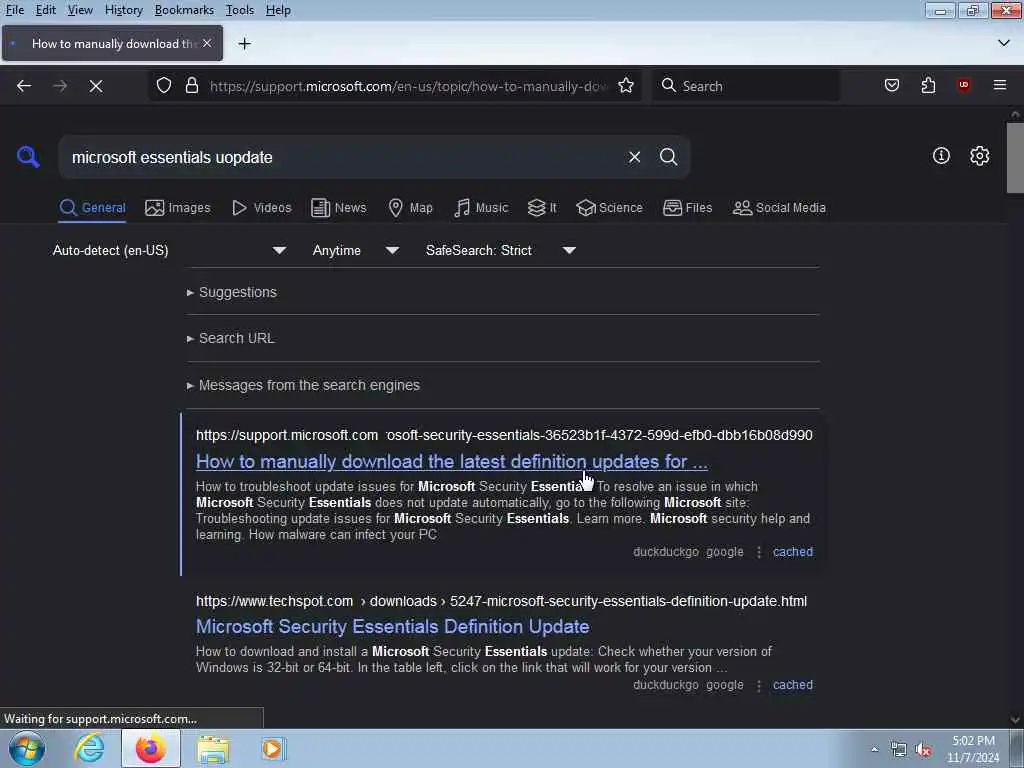
Task: Bookmark this page with the star icon
Action: [626, 86]
